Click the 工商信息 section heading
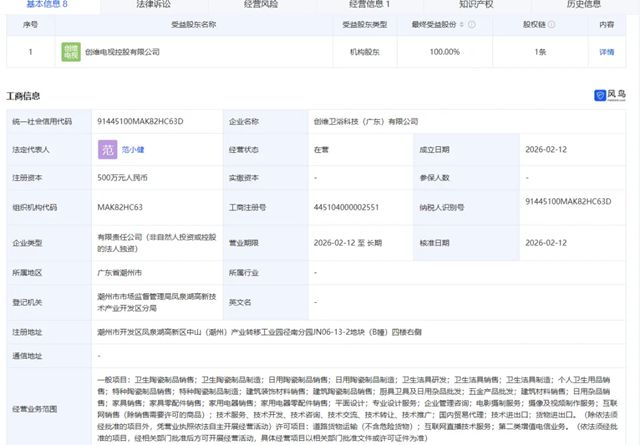Viewport: 640px width, 445px height. pos(23,96)
